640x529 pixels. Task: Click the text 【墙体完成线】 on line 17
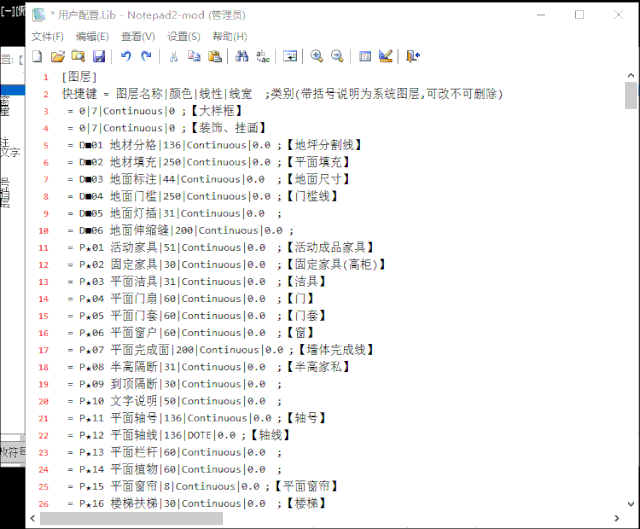336,350
